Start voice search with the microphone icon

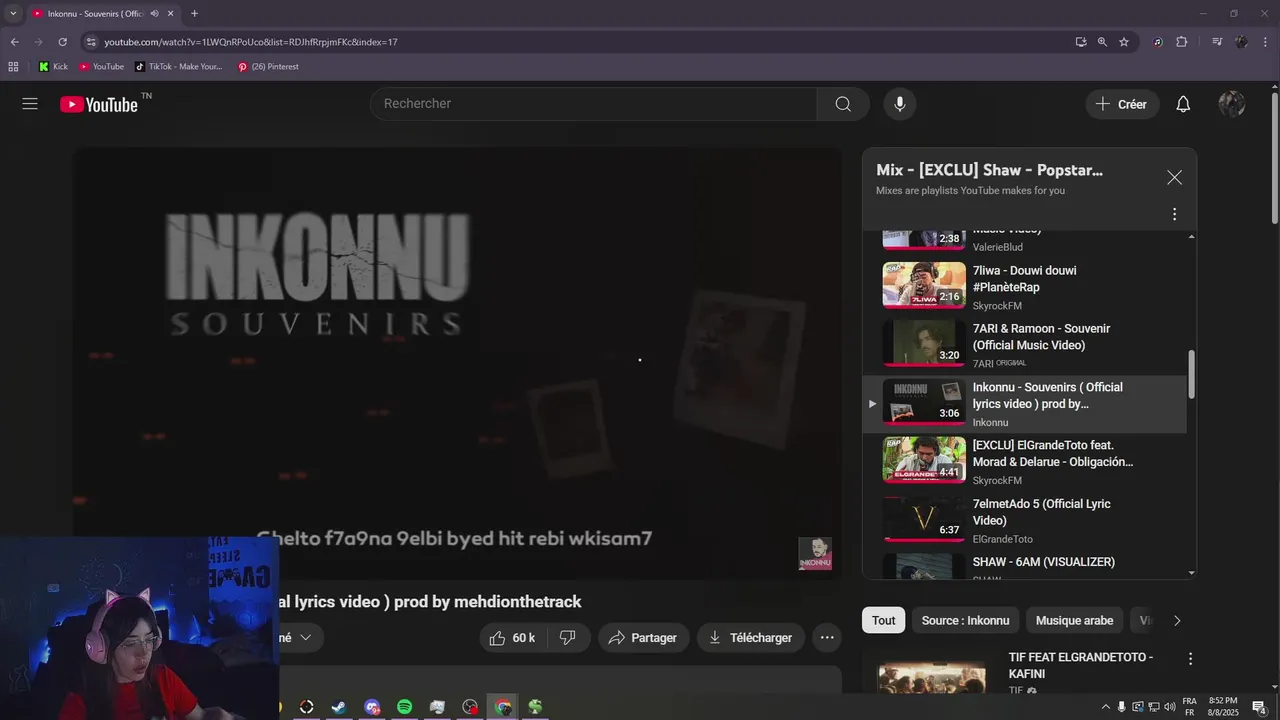point(900,104)
